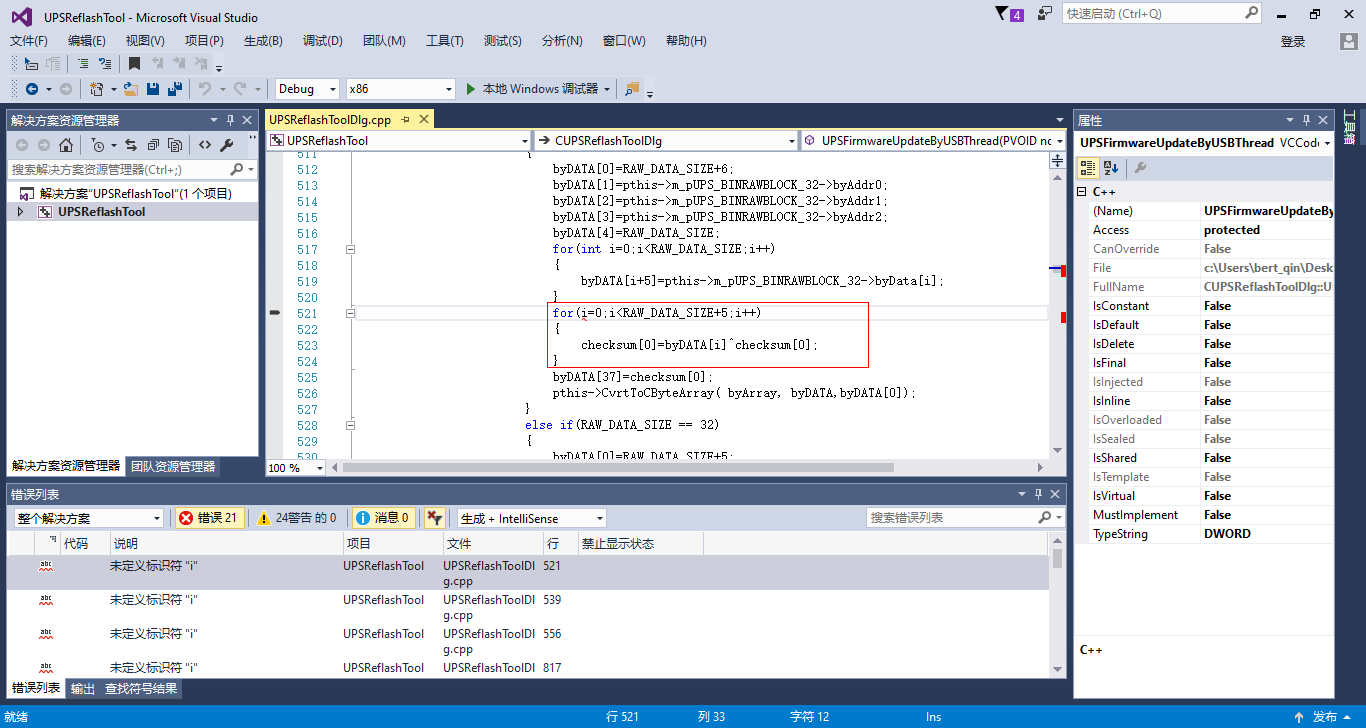Open the 整个解决方案 scope dropdown

88,518
